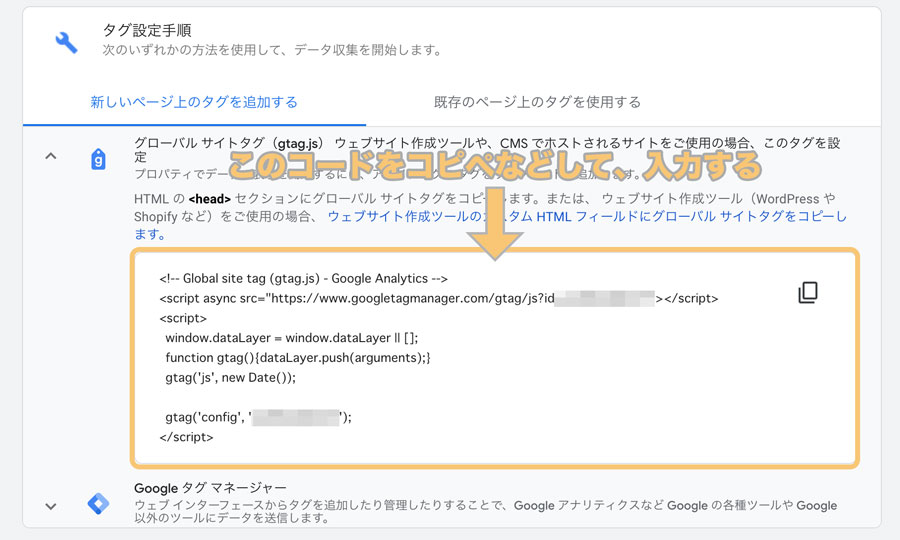Switch to 既存のページ上のタグを使用する tab
900x540 pixels.
537,102
